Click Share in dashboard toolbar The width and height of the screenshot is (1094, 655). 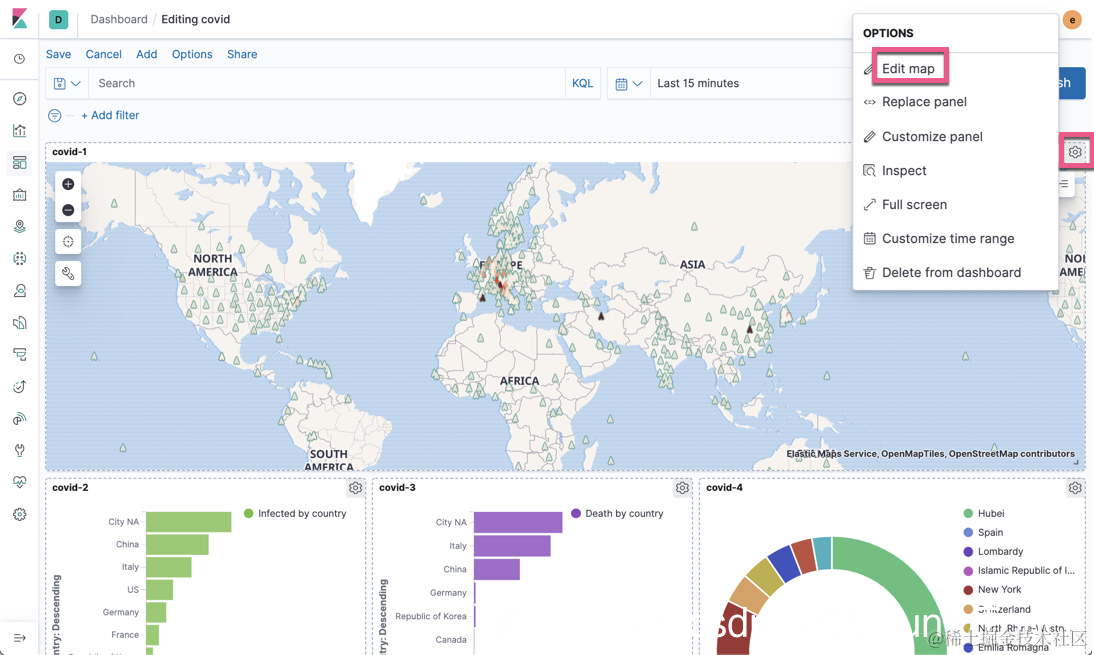coord(242,54)
